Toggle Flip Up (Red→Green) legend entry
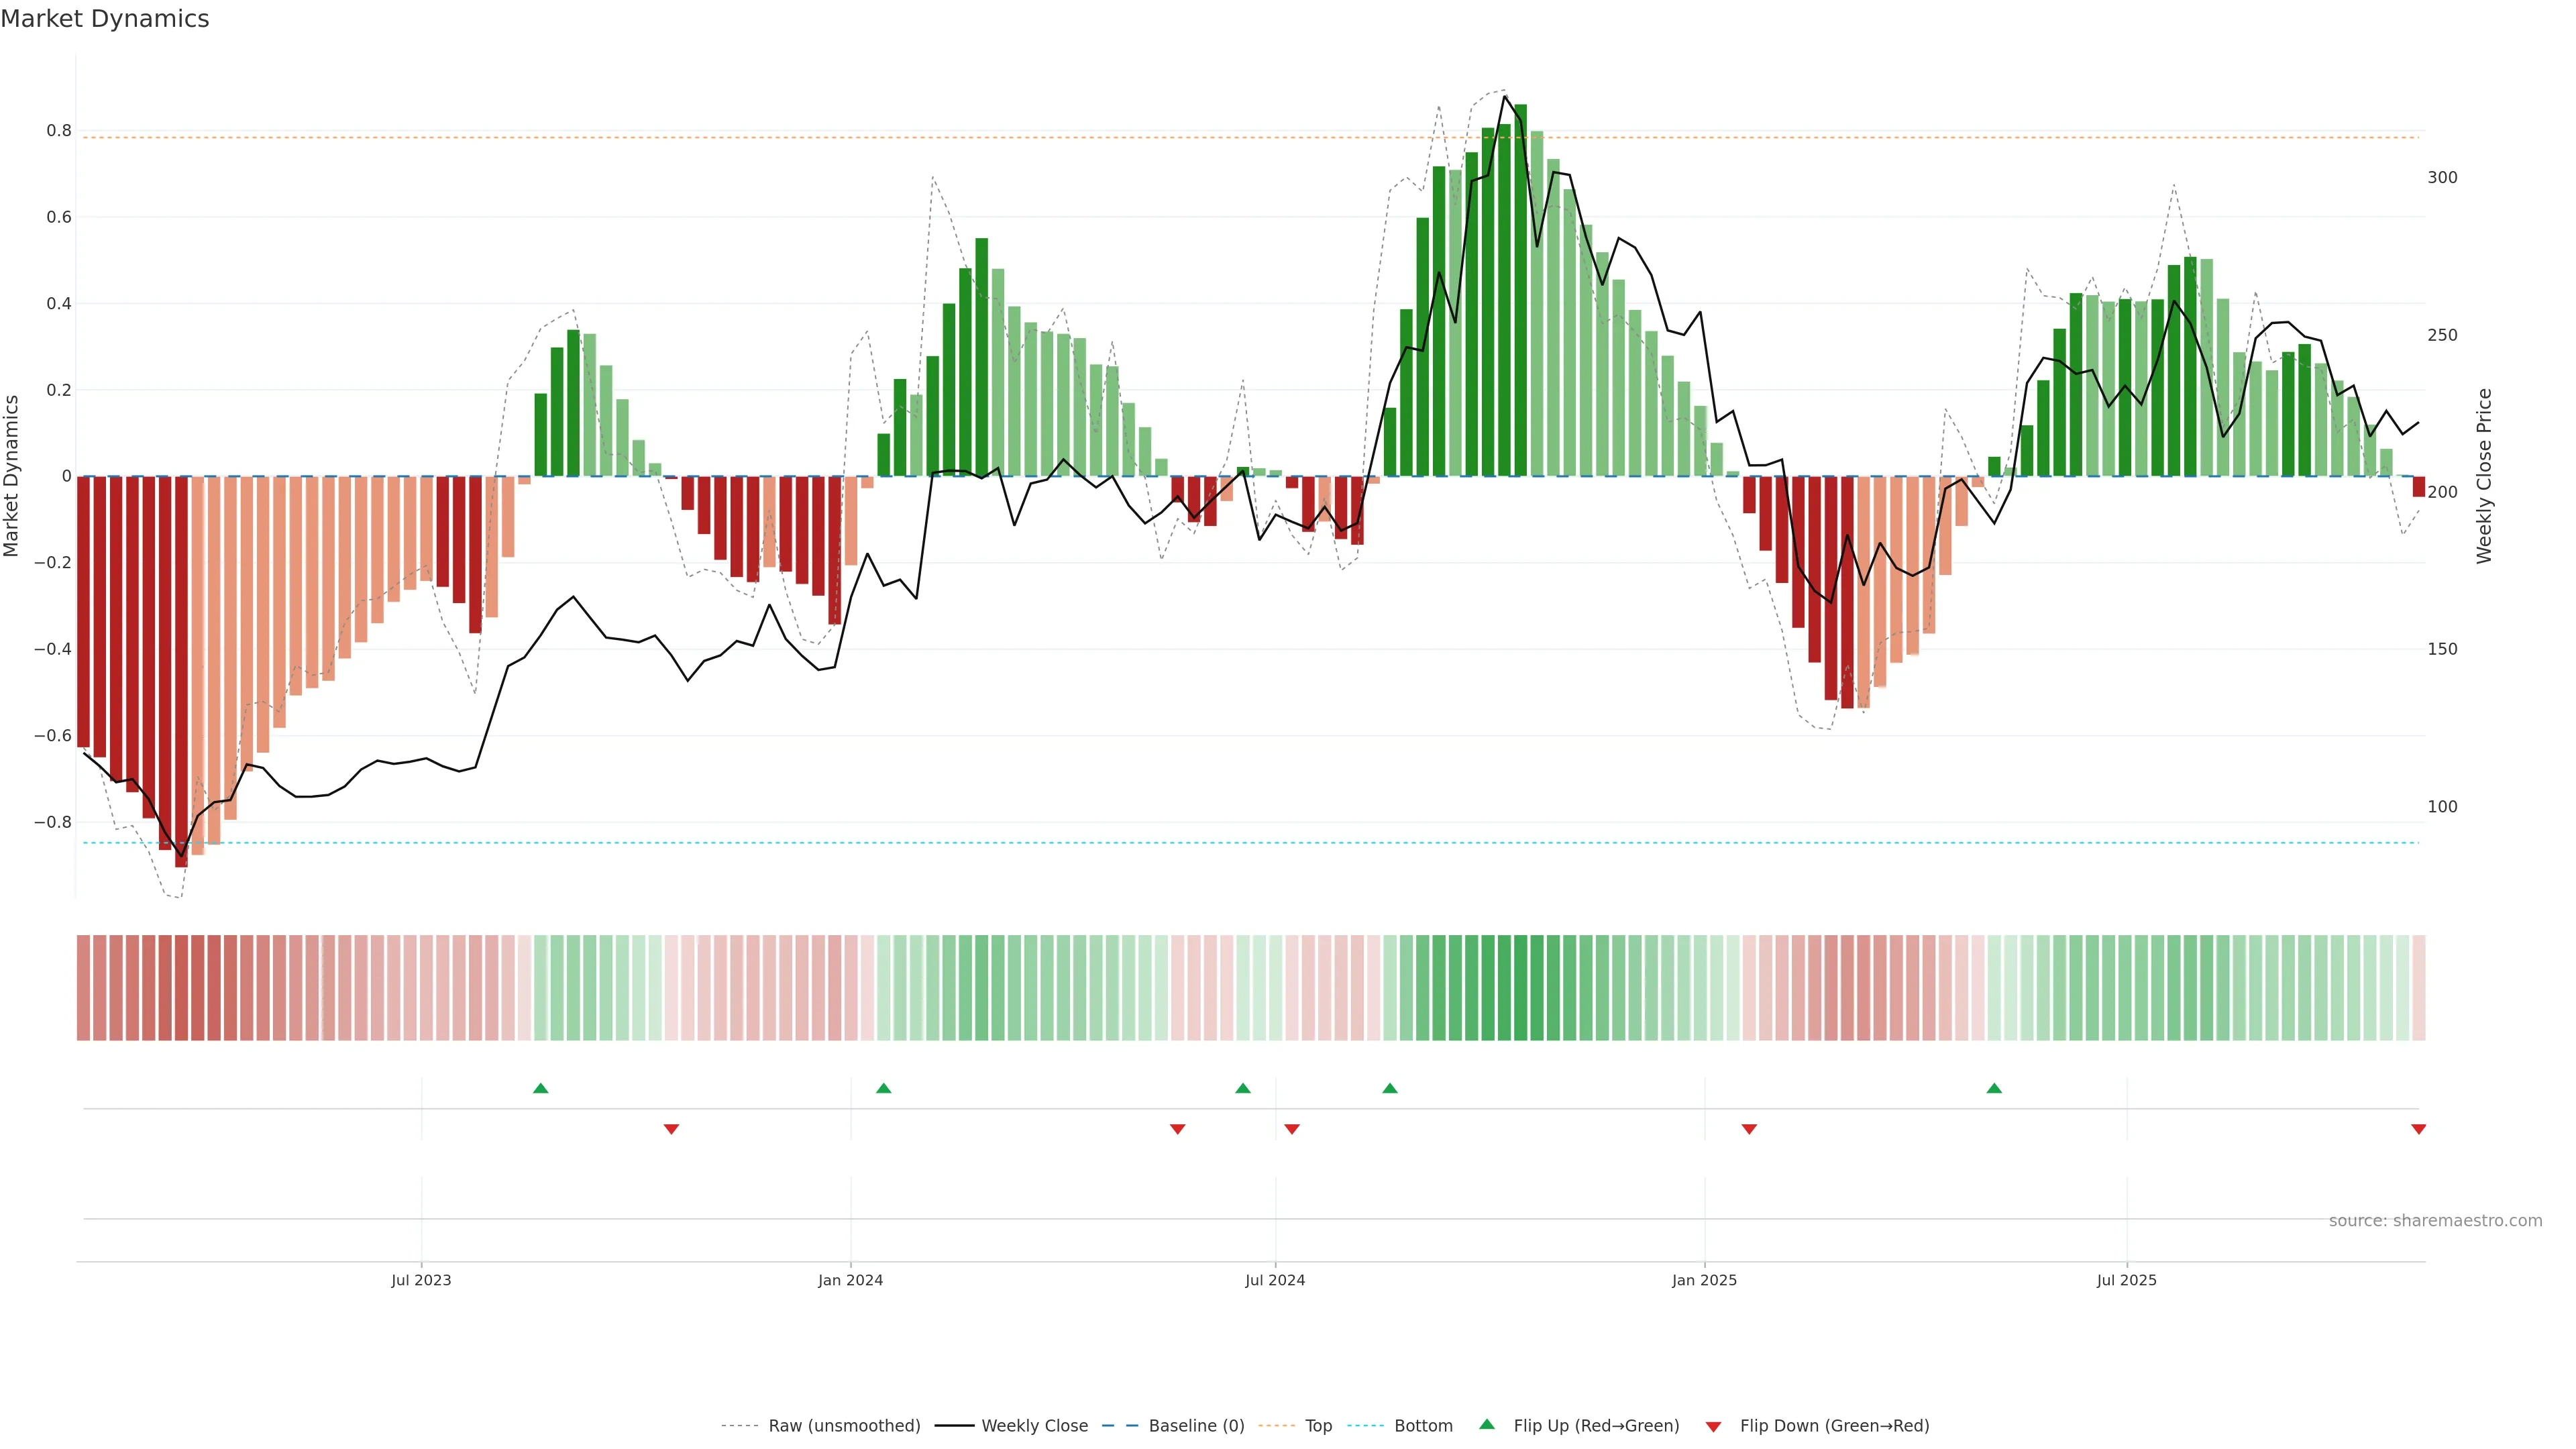2576x1449 pixels. click(1596, 1425)
